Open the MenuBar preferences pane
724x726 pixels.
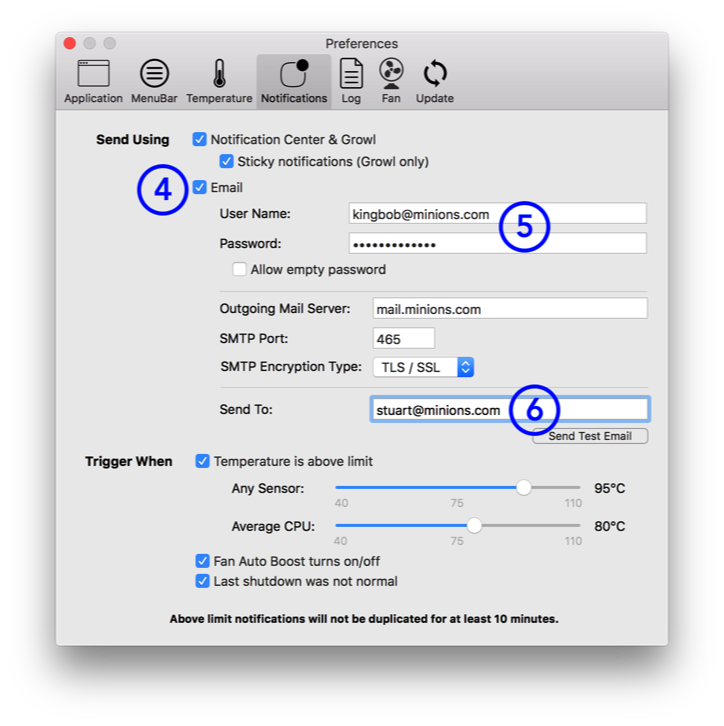[x=154, y=81]
